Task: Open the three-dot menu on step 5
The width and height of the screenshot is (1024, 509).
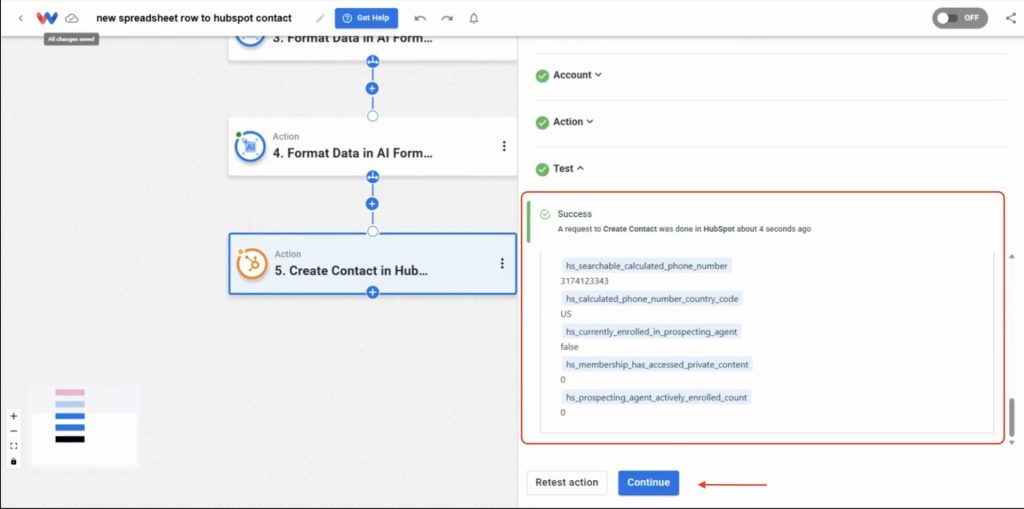Action: (x=502, y=263)
